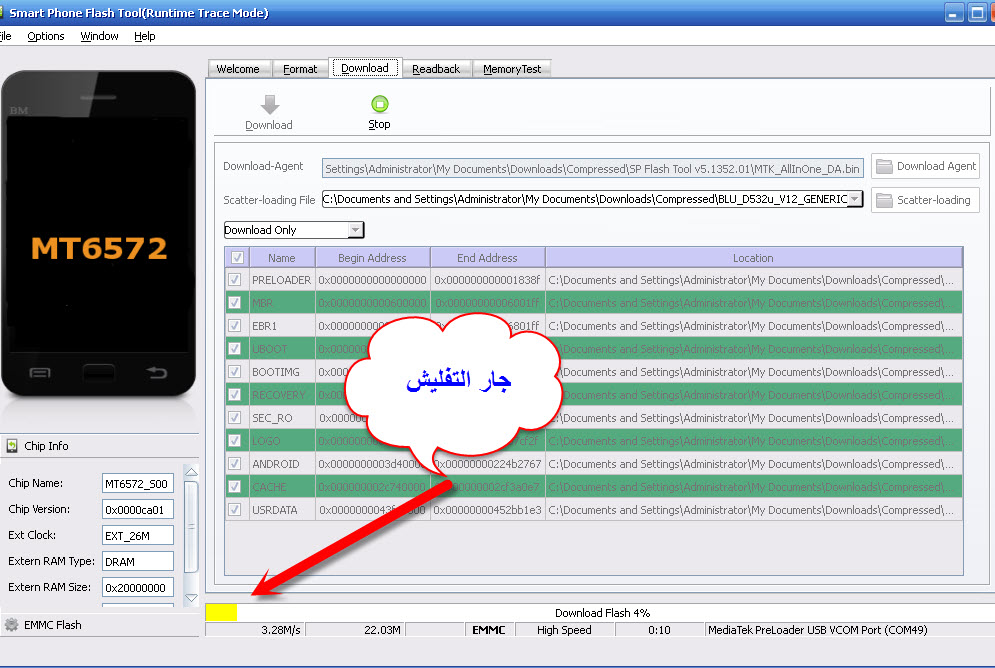The image size is (995, 668).
Task: Switch to the Welcome tab
Action: pyautogui.click(x=238, y=69)
